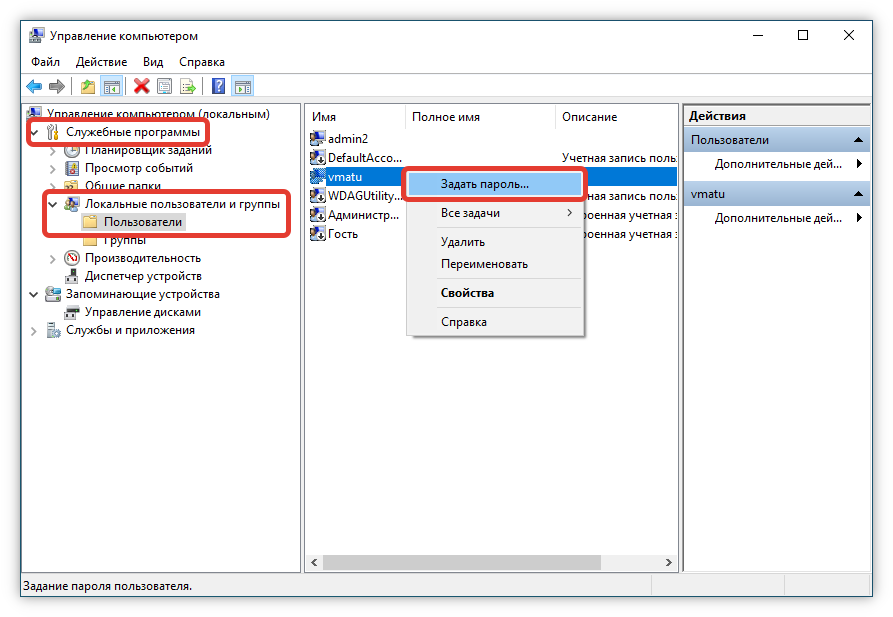Click the Export list toolbar icon
This screenshot has width=893, height=617.
click(186, 87)
